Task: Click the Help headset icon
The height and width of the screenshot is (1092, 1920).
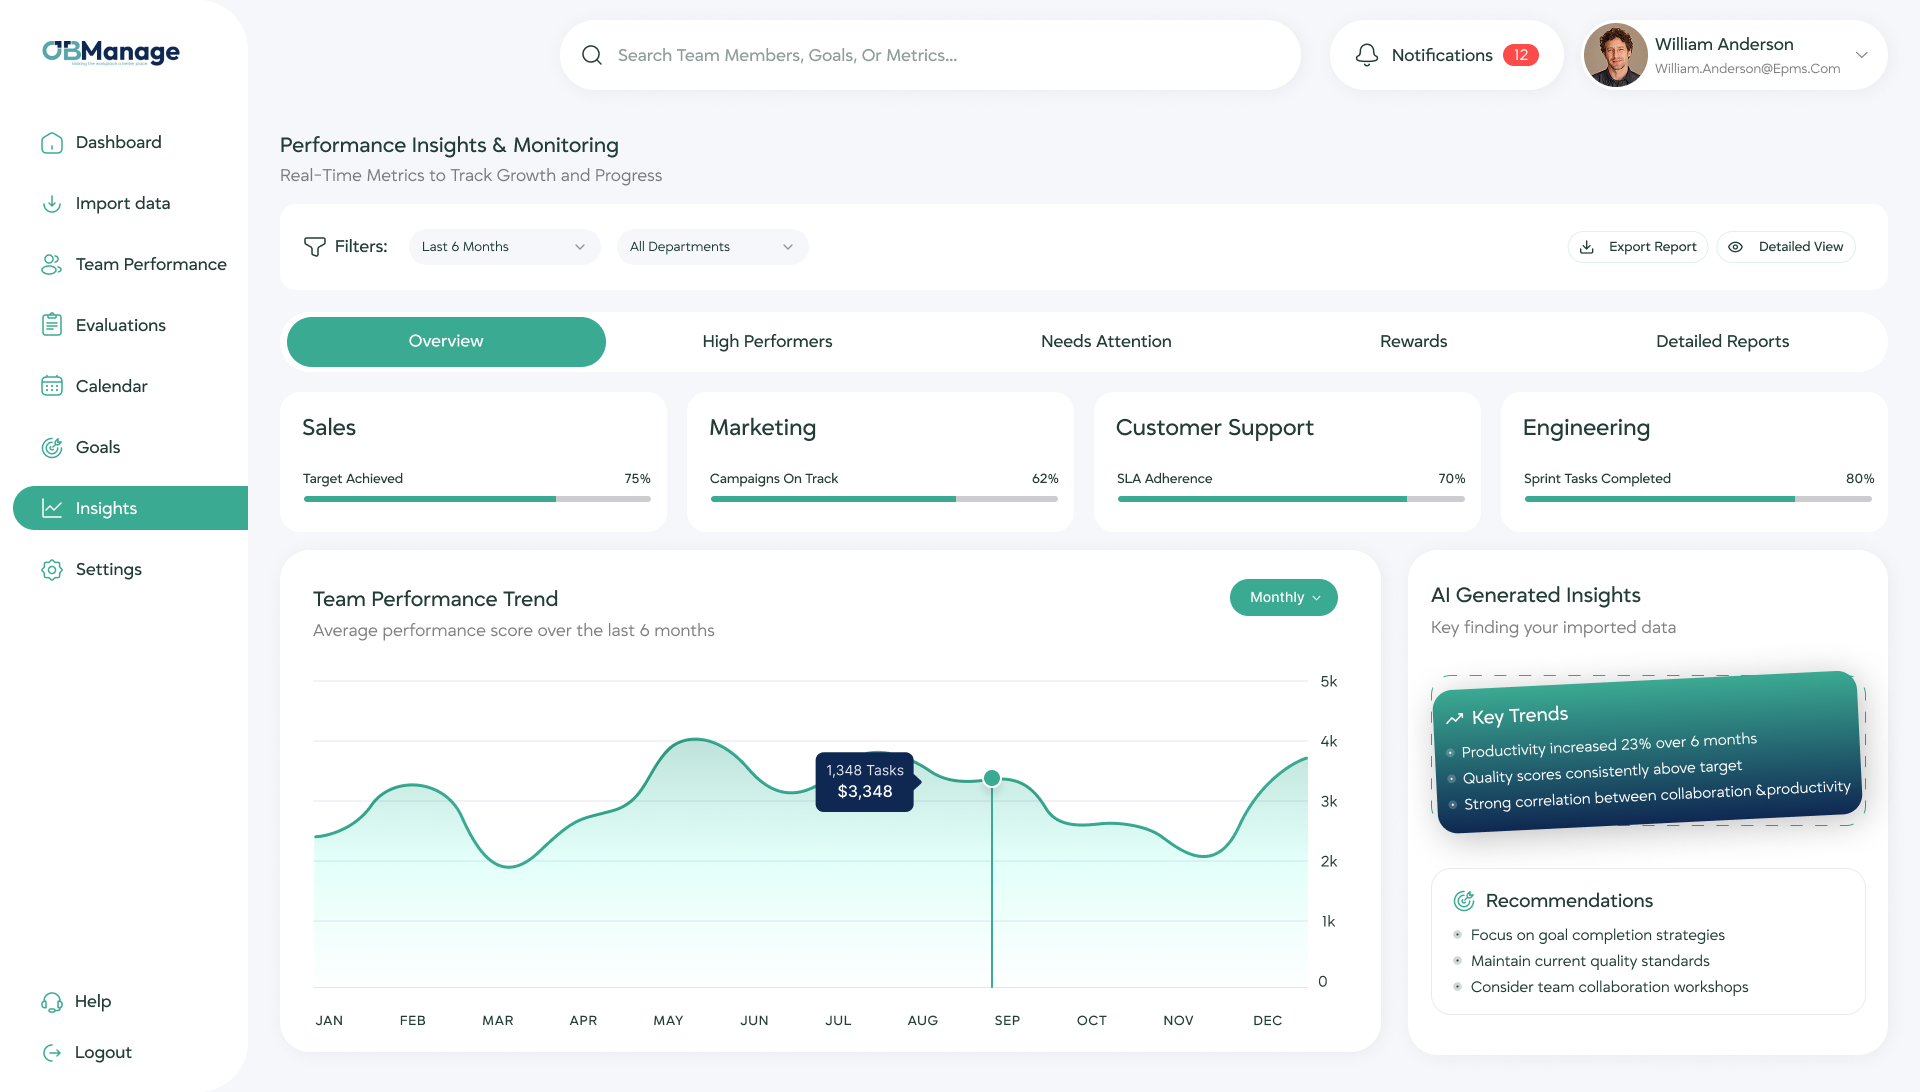Action: [52, 1002]
